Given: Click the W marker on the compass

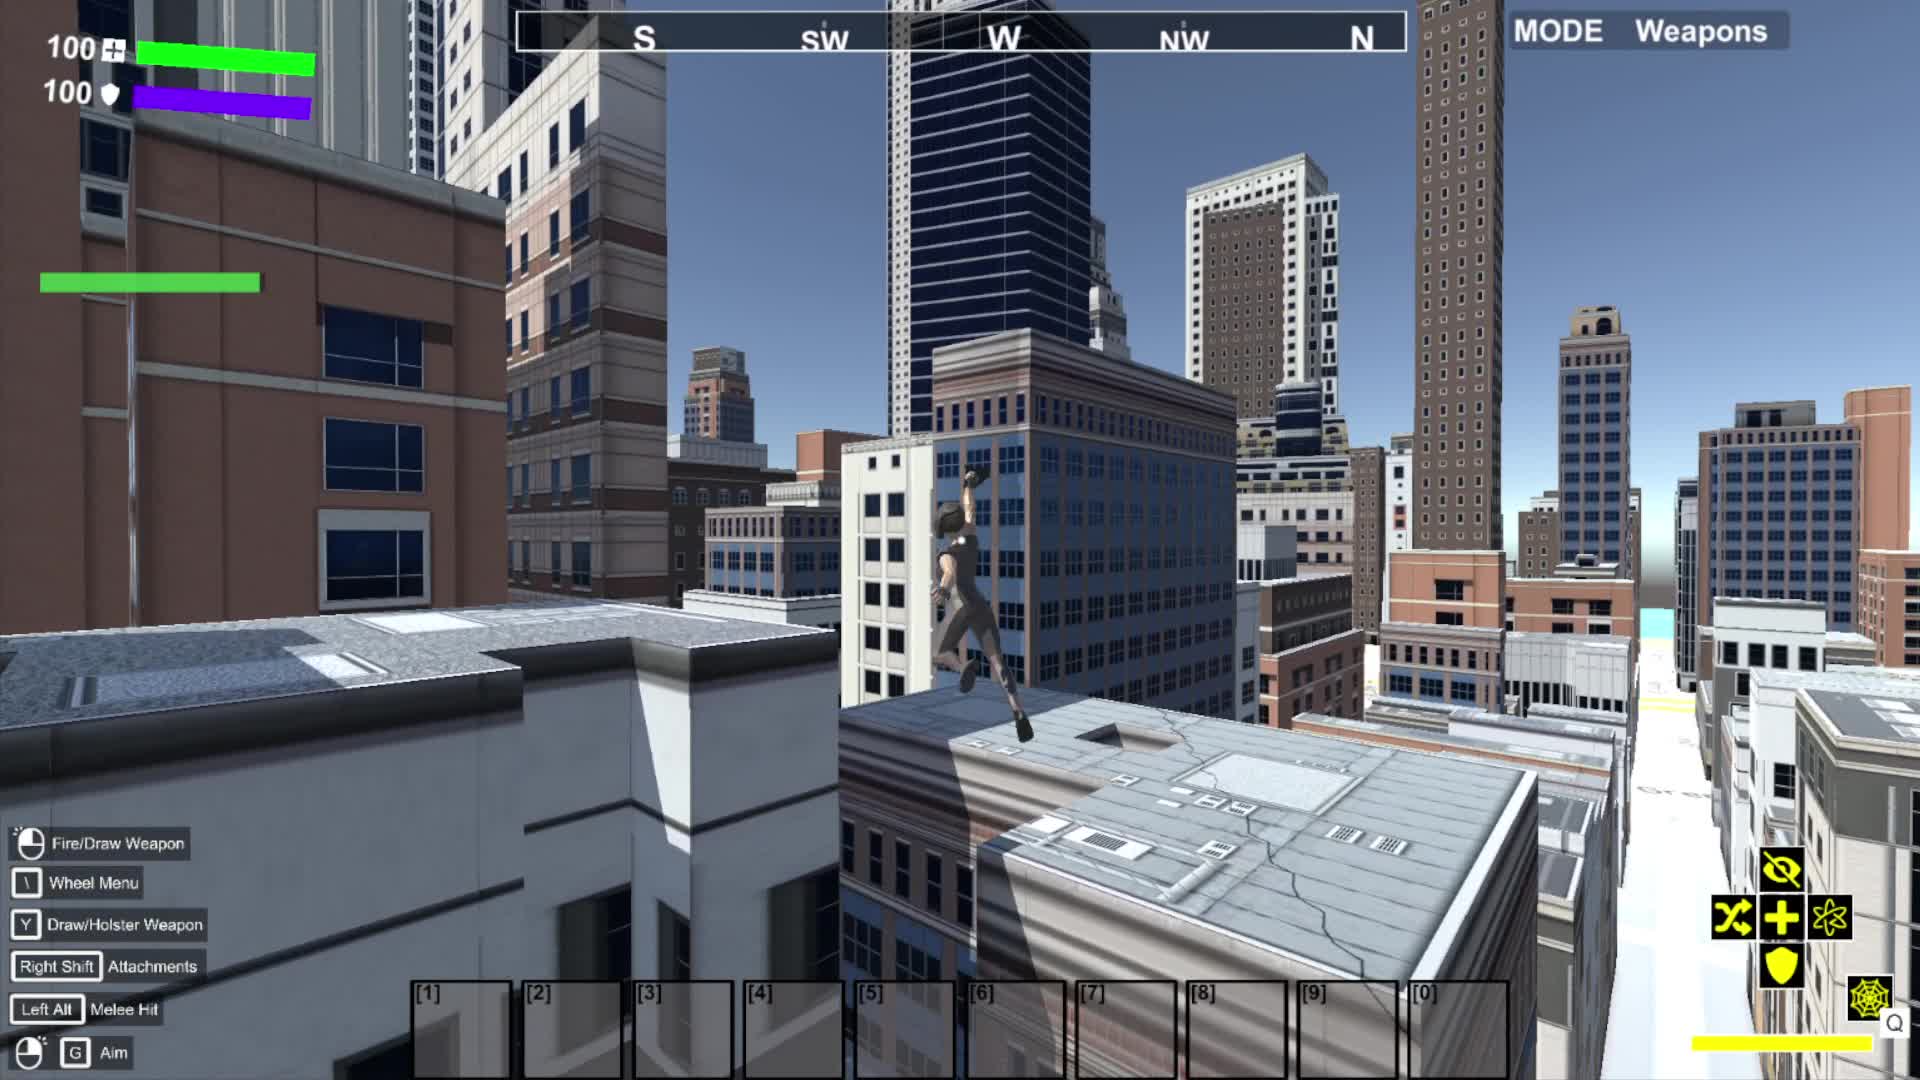Looking at the screenshot, I should pos(1003,38).
